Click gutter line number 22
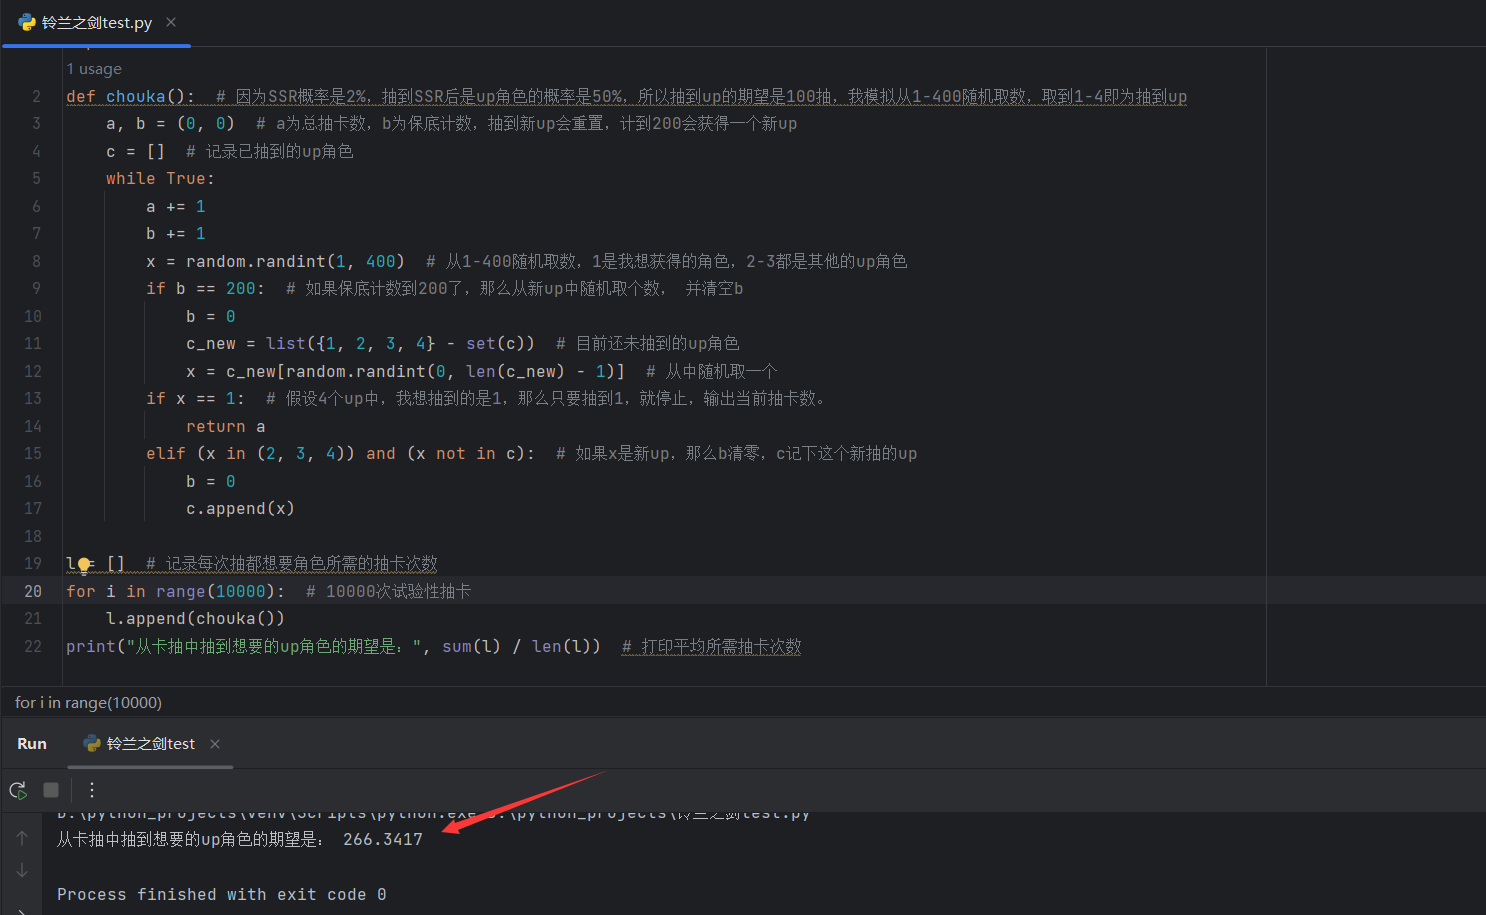Screen dimensions: 1486x915 33,647
